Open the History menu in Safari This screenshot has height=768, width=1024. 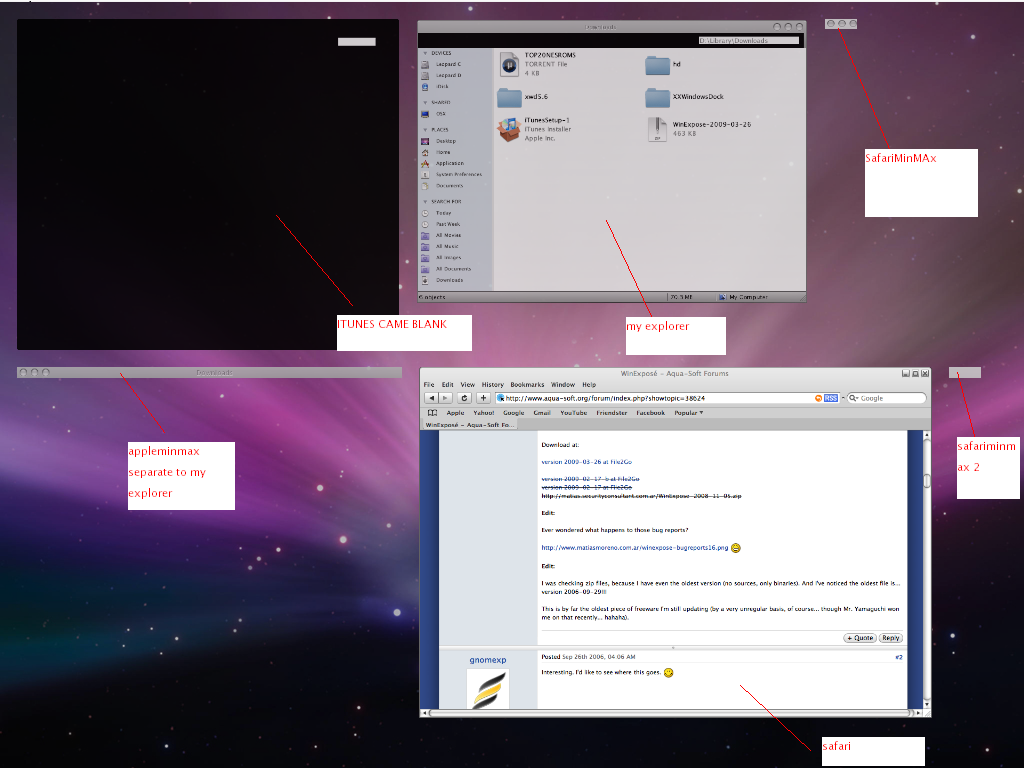tap(493, 385)
